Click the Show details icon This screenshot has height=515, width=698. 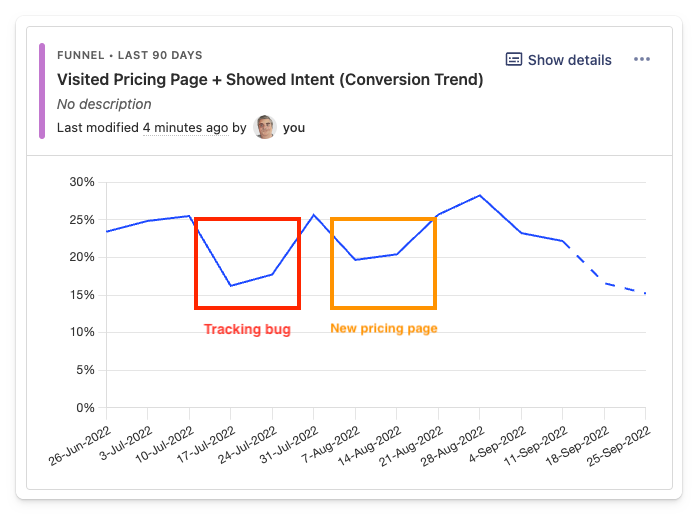pyautogui.click(x=514, y=60)
